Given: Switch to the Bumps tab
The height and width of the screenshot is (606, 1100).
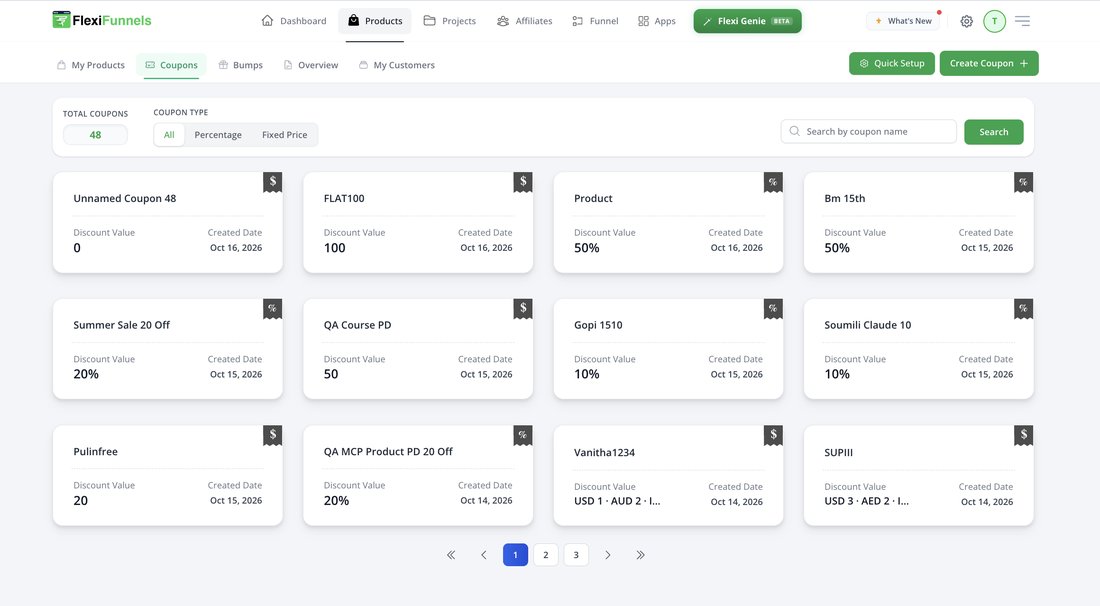Looking at the screenshot, I should [241, 65].
